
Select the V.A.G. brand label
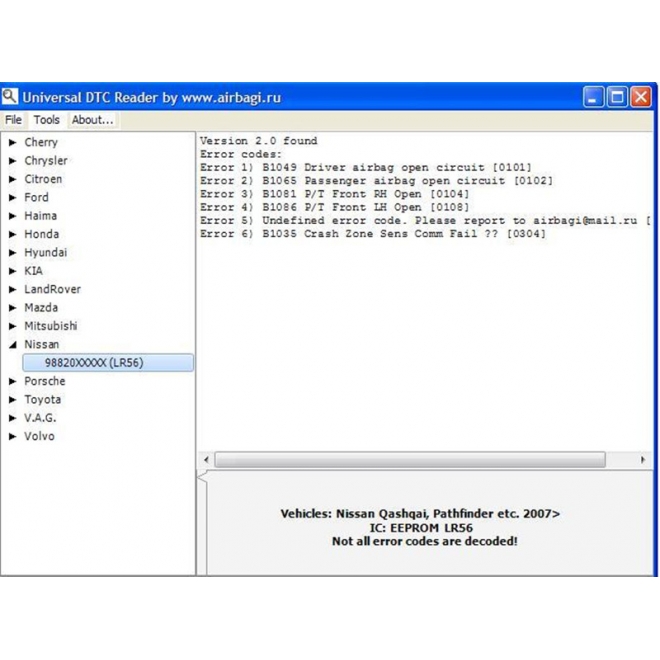click(40, 418)
